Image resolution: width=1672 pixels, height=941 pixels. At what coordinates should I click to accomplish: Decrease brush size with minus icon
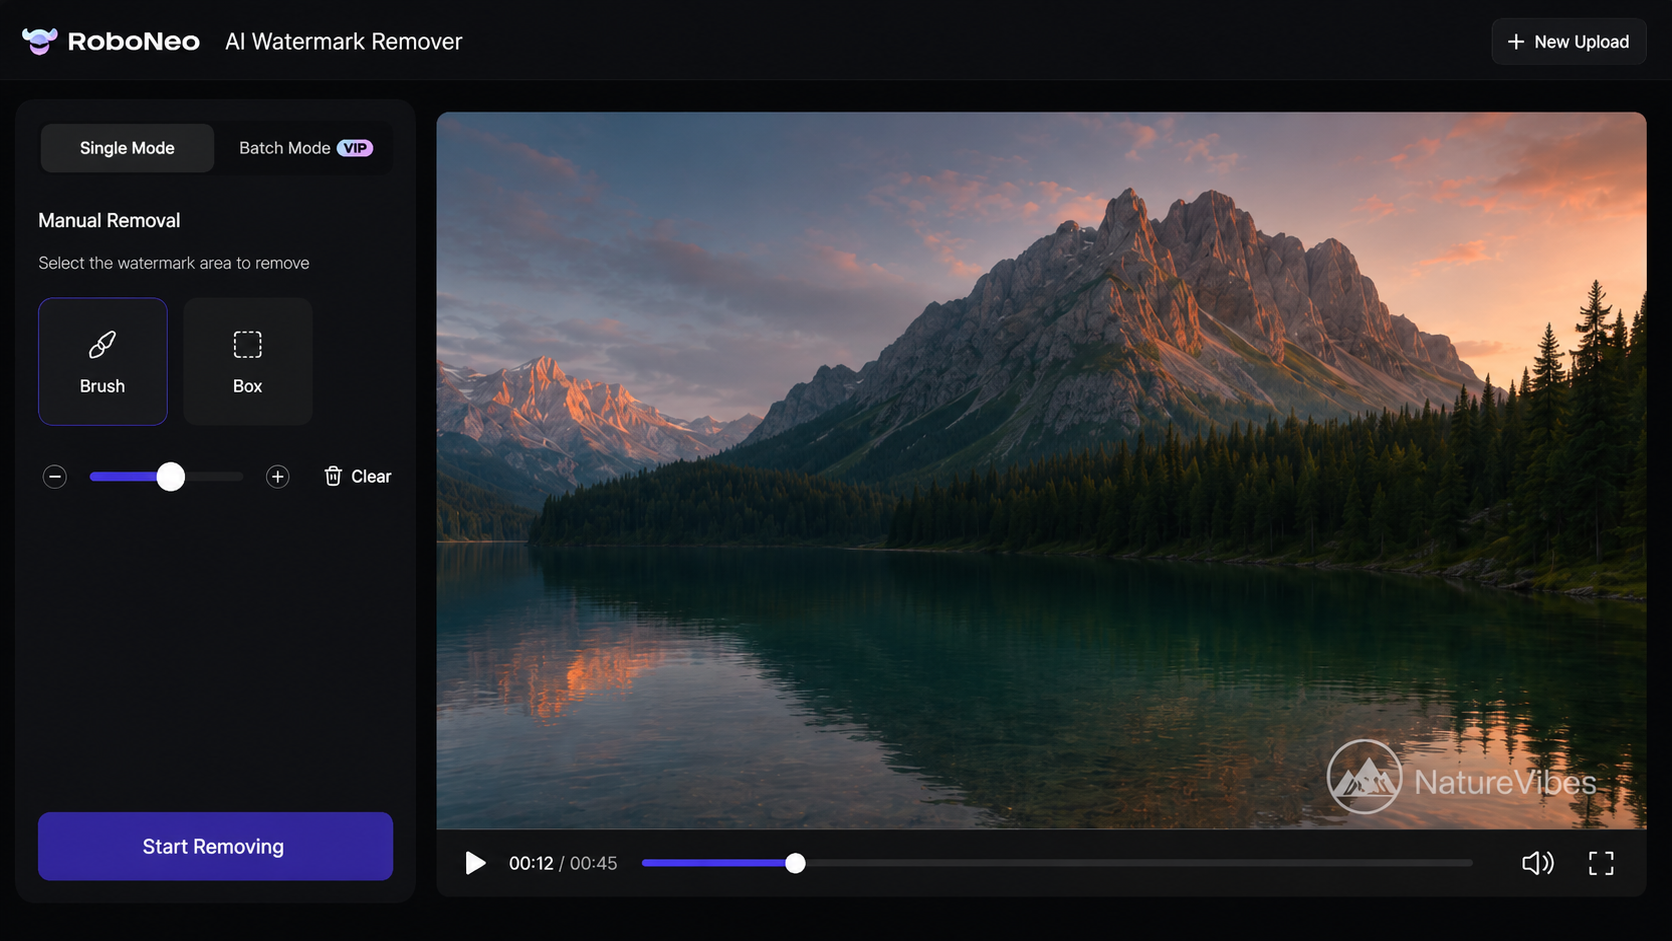(55, 477)
